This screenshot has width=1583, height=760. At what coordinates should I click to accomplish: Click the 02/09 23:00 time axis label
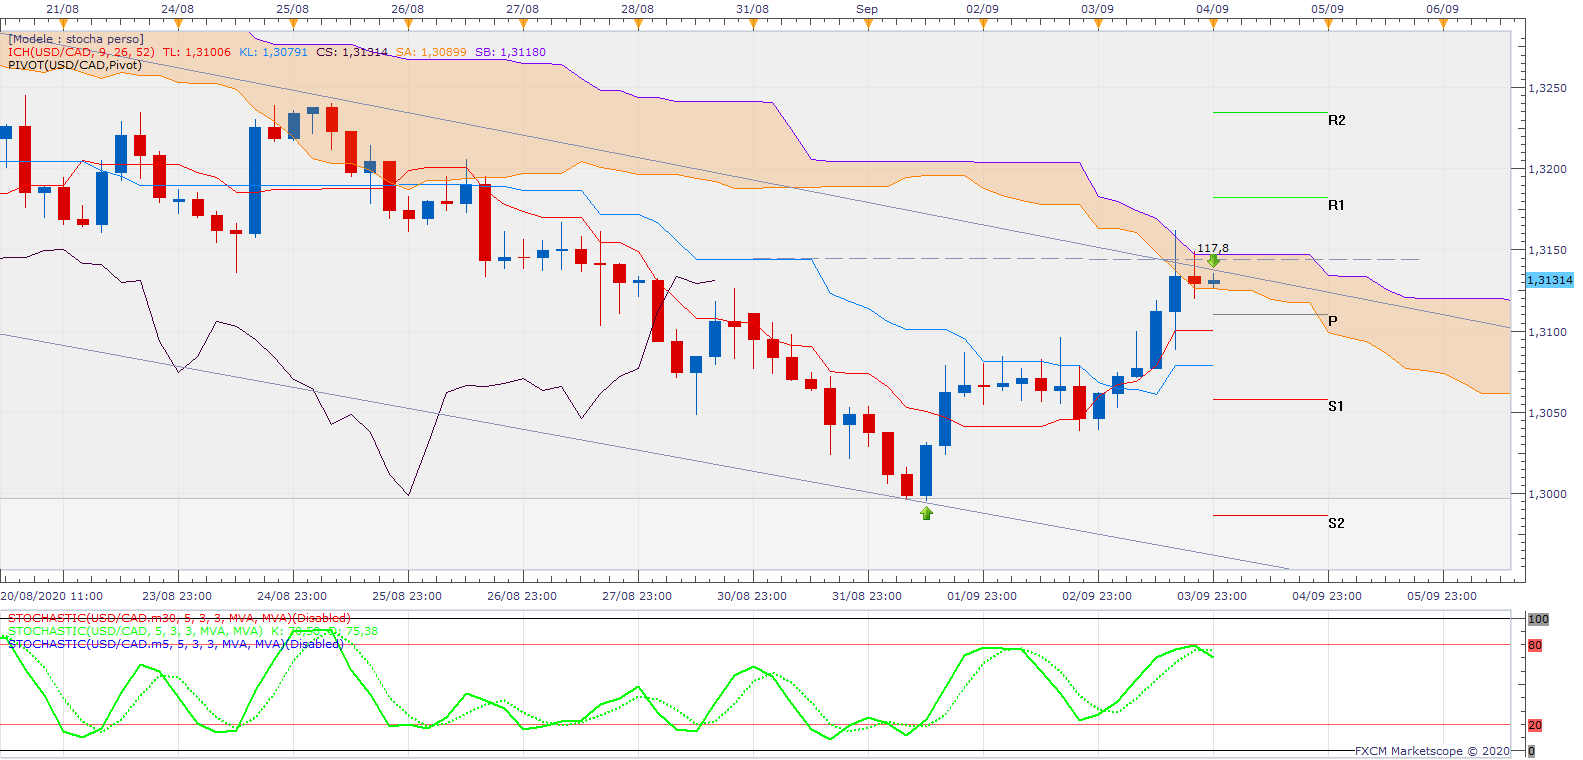coord(1097,596)
